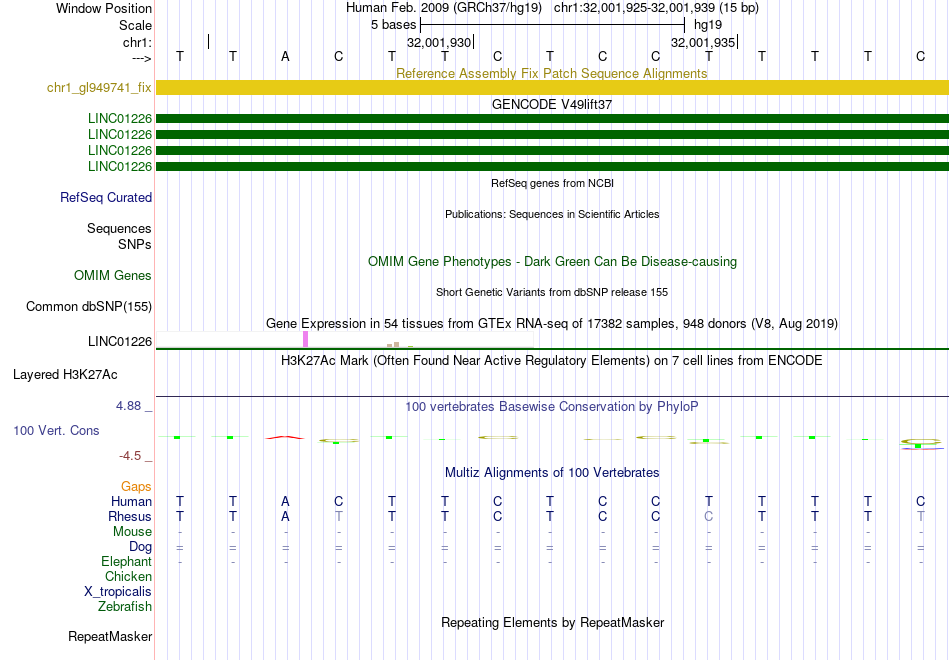
Task: Click the PhyloP minimum value -4.5
Action: point(130,456)
